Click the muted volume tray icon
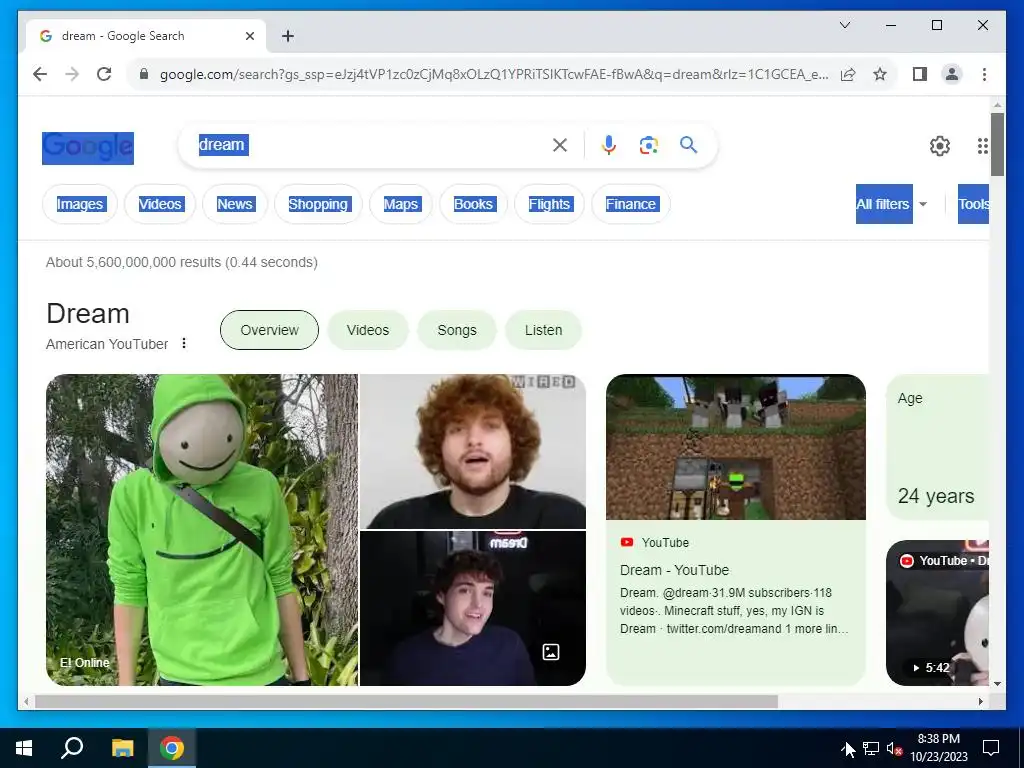Viewport: 1024px width, 768px height. (x=894, y=748)
